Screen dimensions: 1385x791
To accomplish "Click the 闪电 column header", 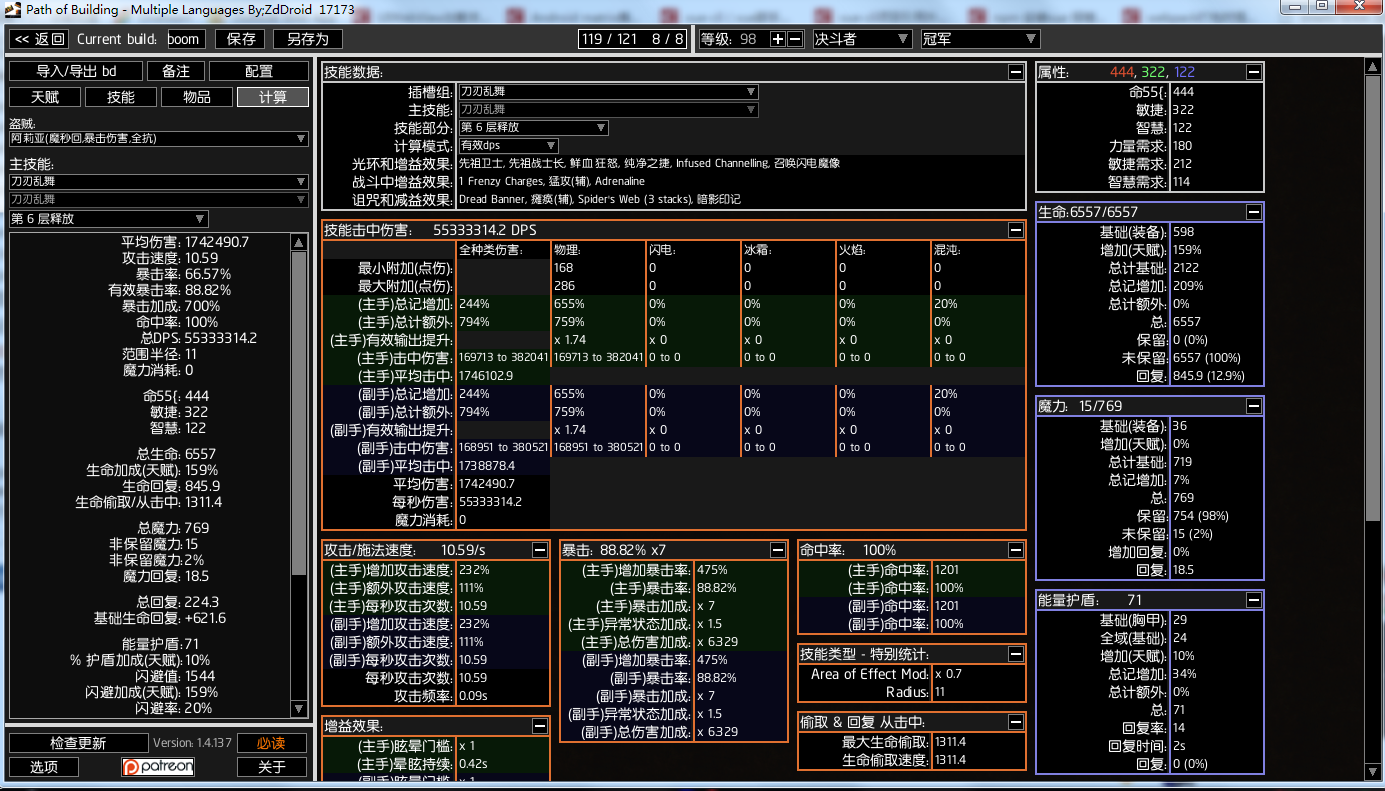I will pos(663,250).
